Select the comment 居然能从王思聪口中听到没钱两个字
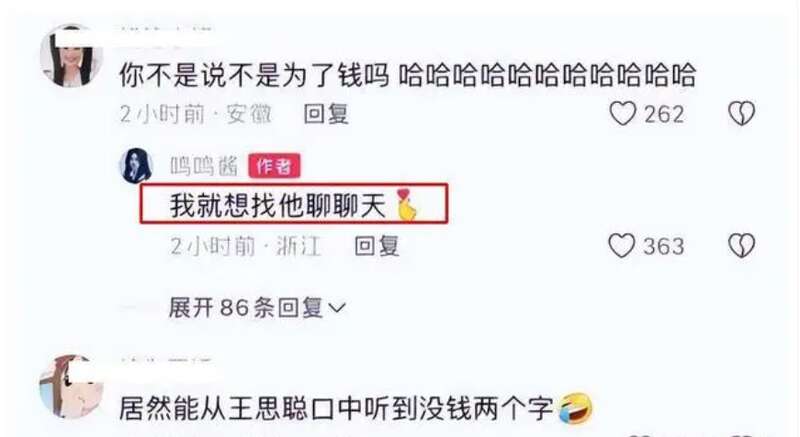Viewport: 800px width, 437px height. (x=337, y=409)
